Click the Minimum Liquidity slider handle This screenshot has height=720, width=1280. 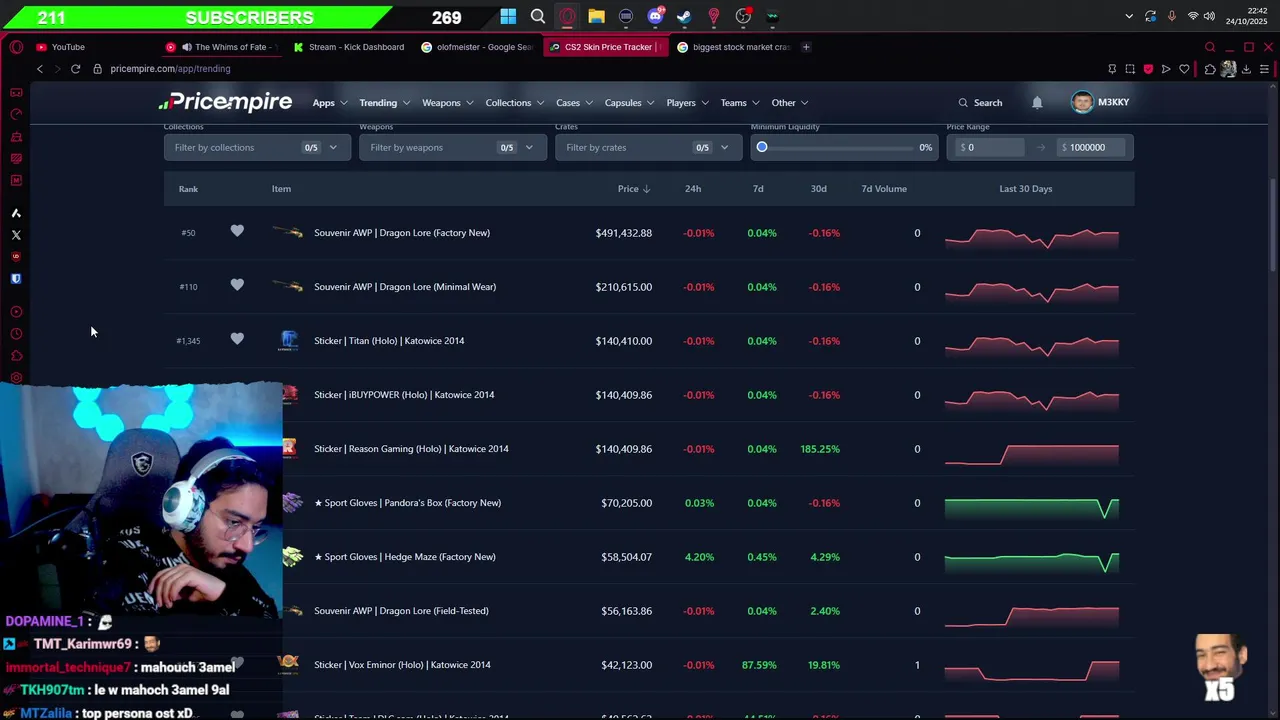point(762,147)
